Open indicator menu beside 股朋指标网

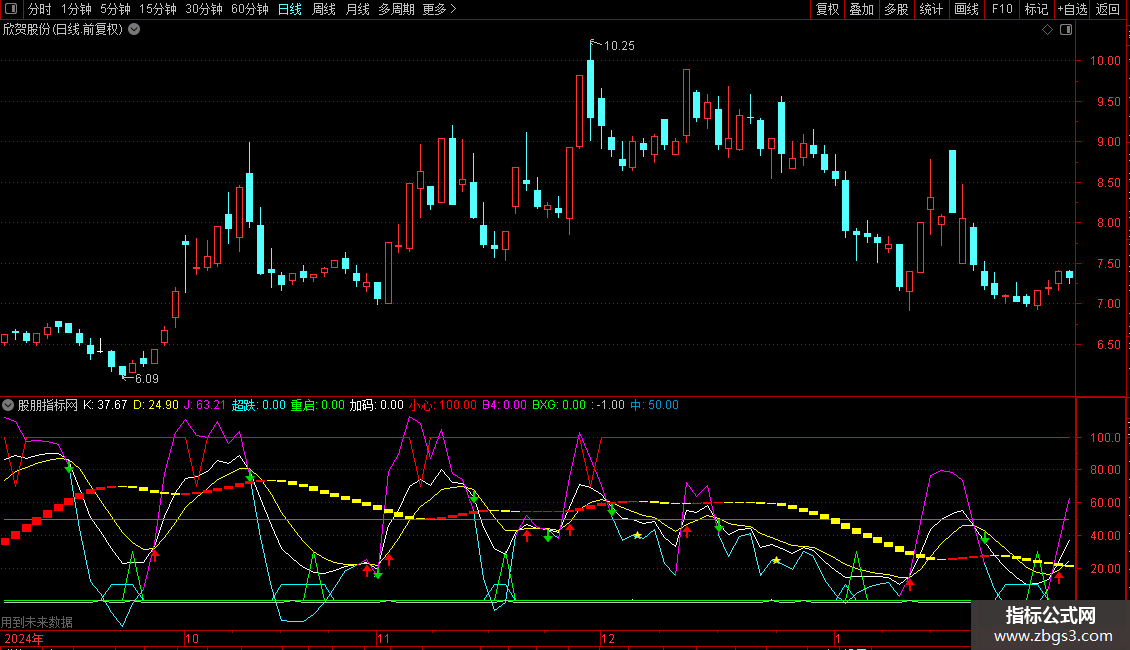click(x=8, y=405)
